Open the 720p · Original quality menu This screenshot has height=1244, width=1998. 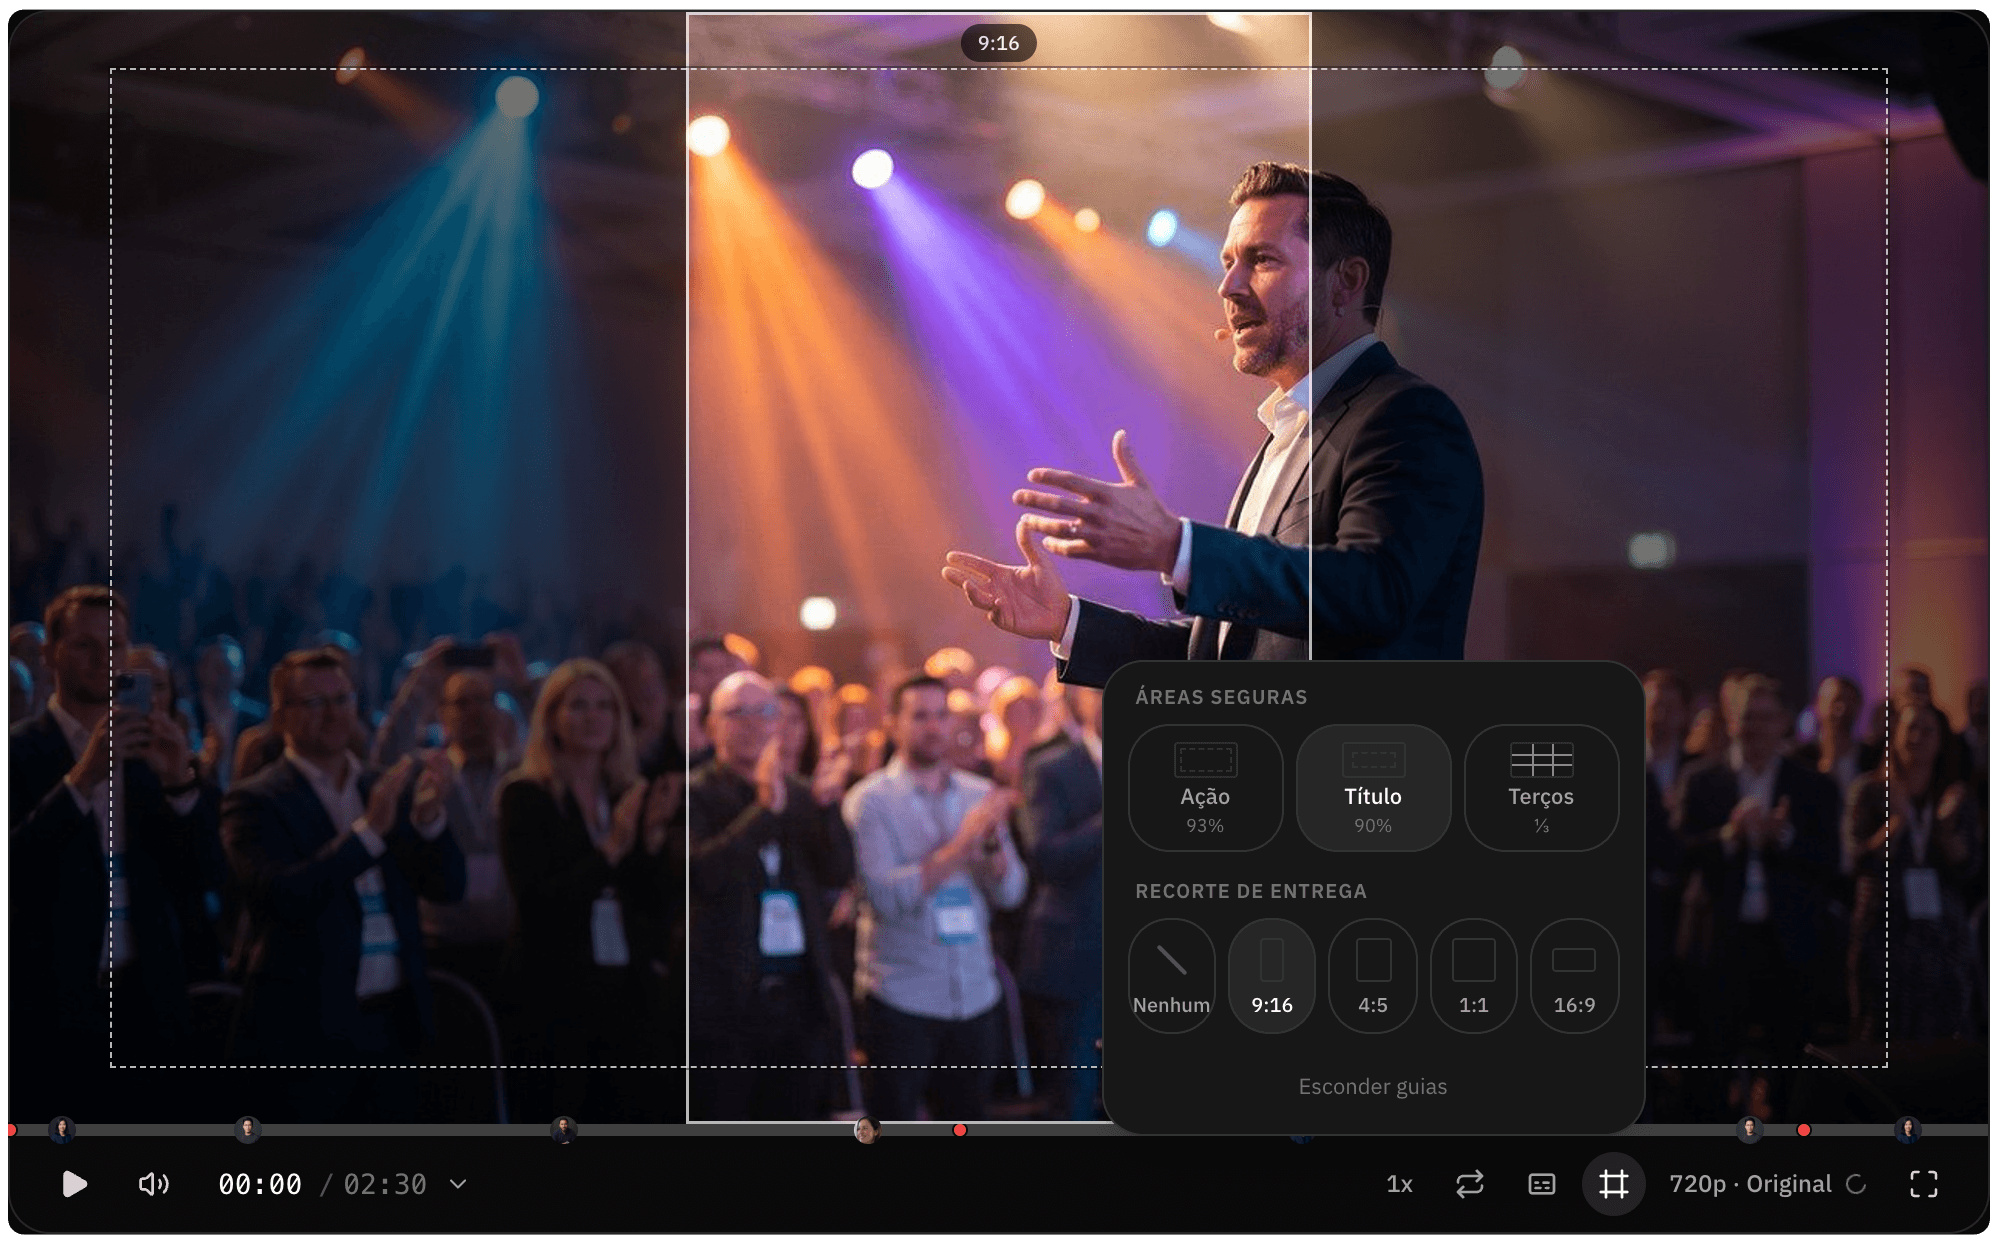(1767, 1184)
